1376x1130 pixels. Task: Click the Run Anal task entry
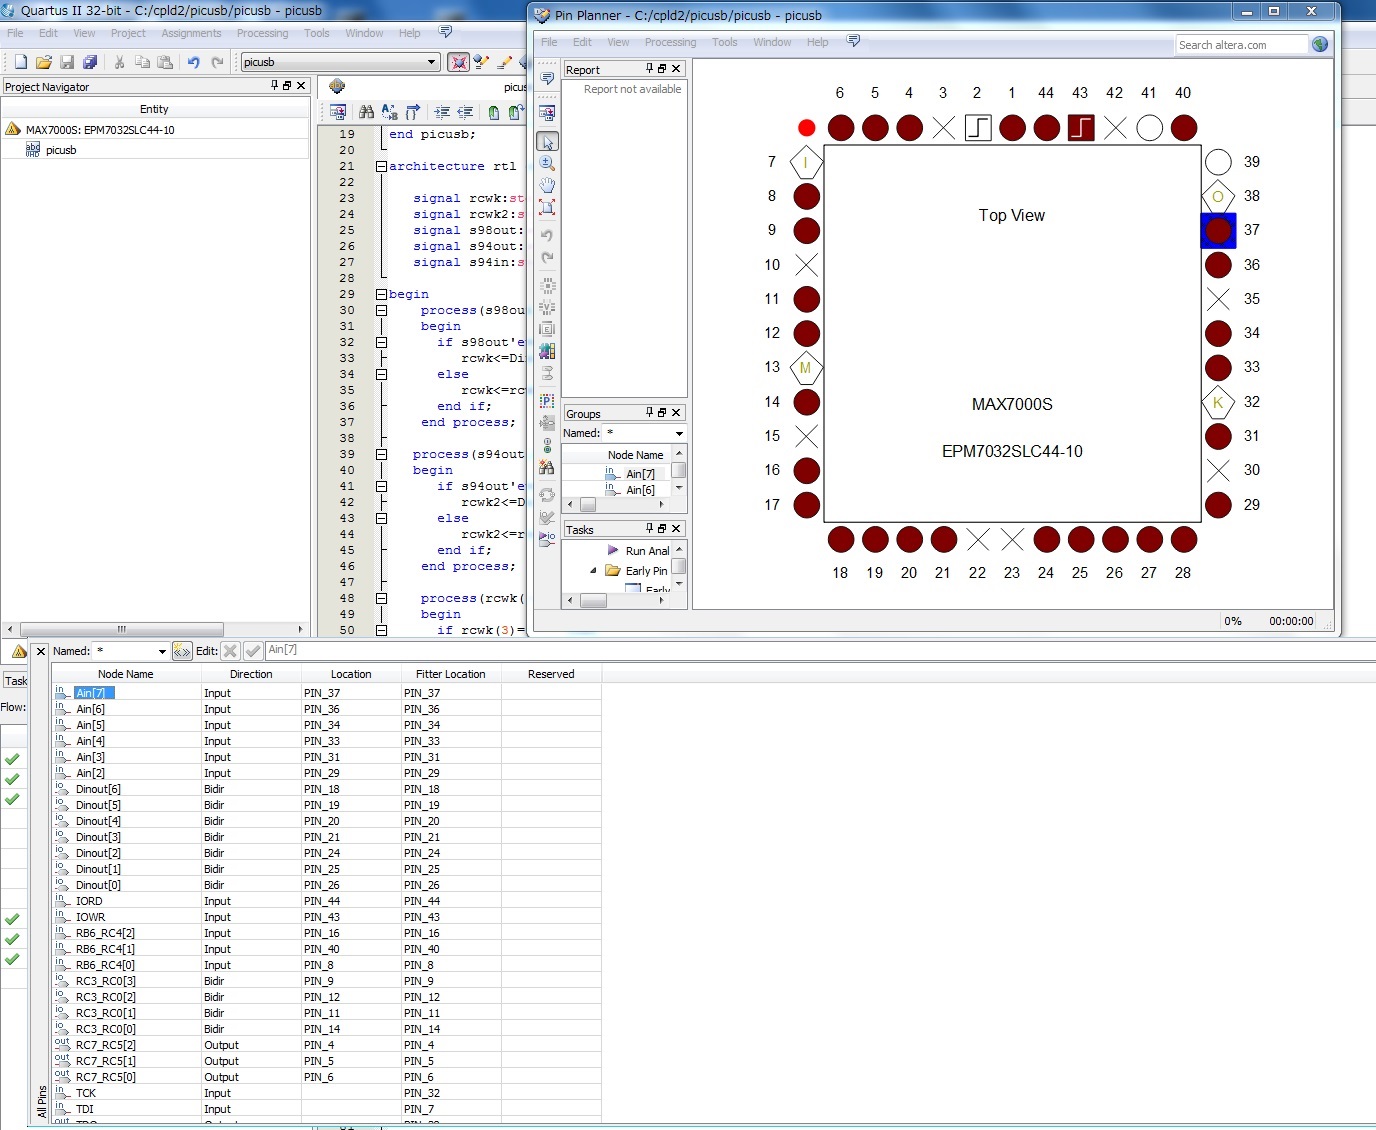pyautogui.click(x=646, y=551)
